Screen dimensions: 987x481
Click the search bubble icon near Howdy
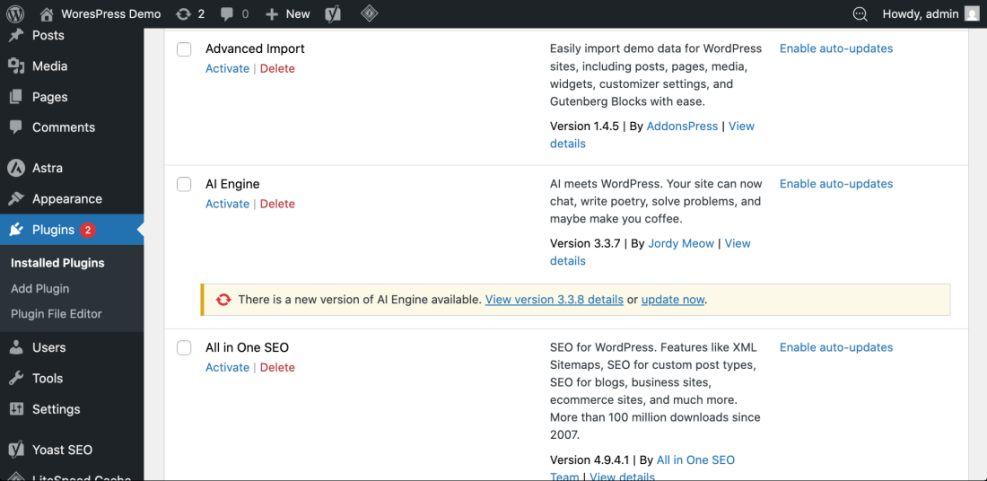[x=859, y=14]
